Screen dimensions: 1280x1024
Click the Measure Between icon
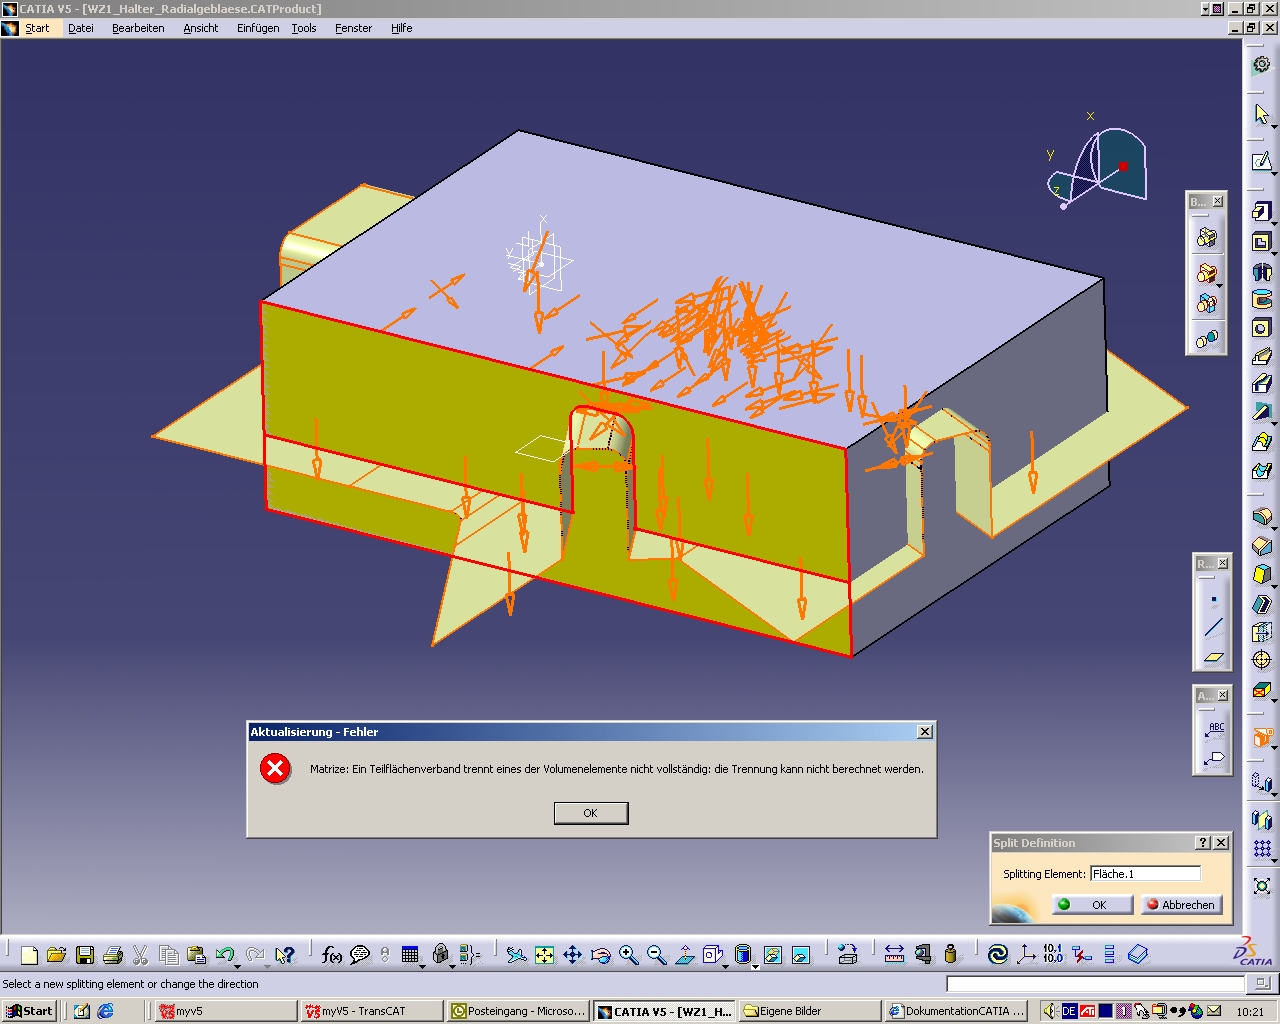tap(894, 955)
